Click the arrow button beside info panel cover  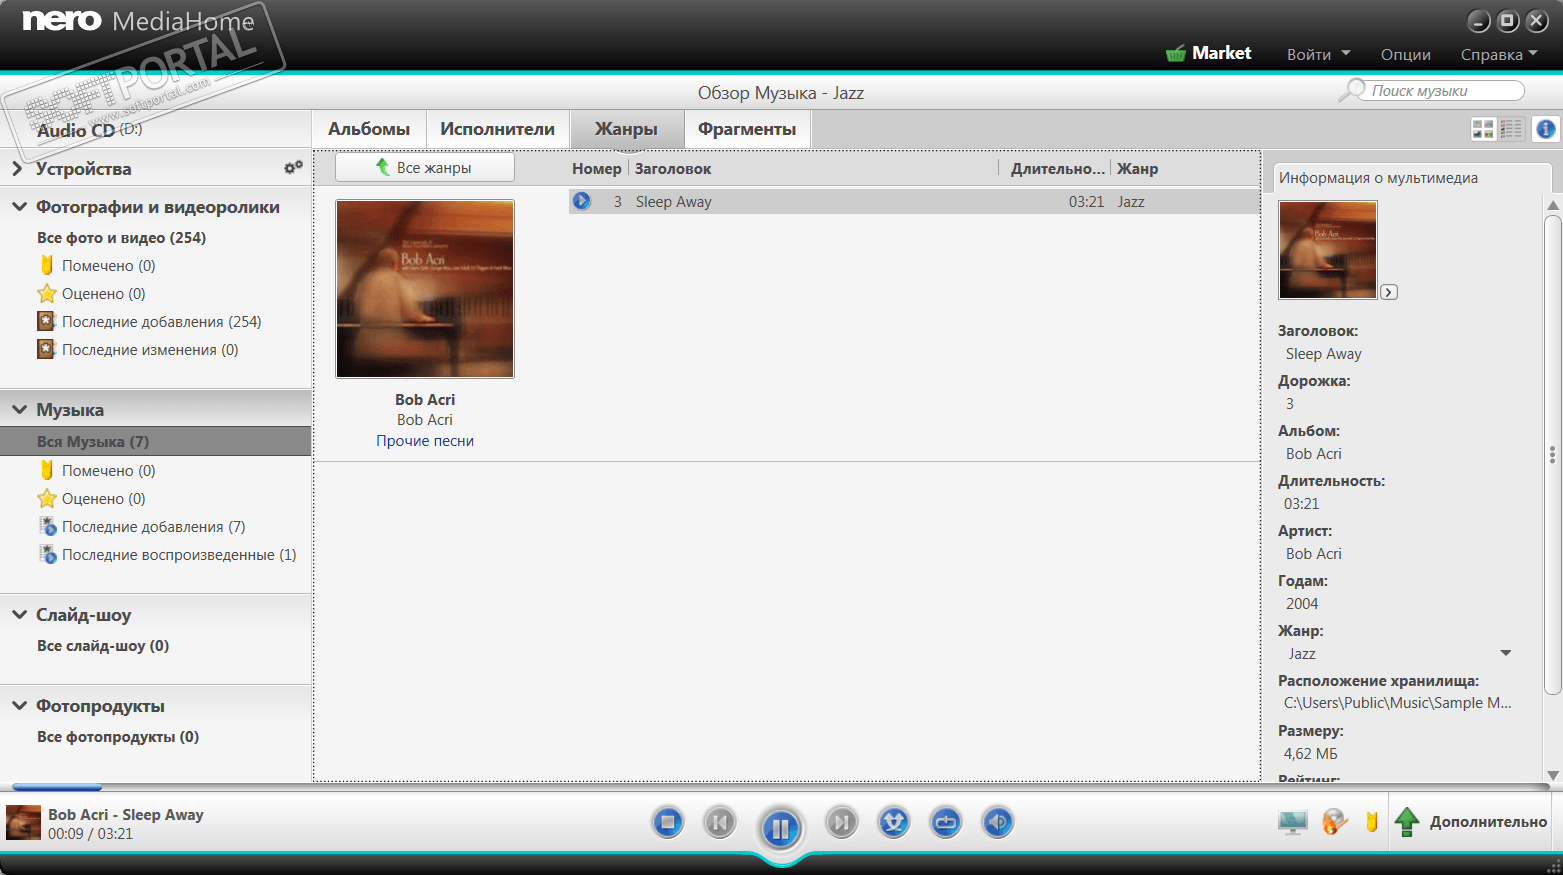tap(1389, 292)
